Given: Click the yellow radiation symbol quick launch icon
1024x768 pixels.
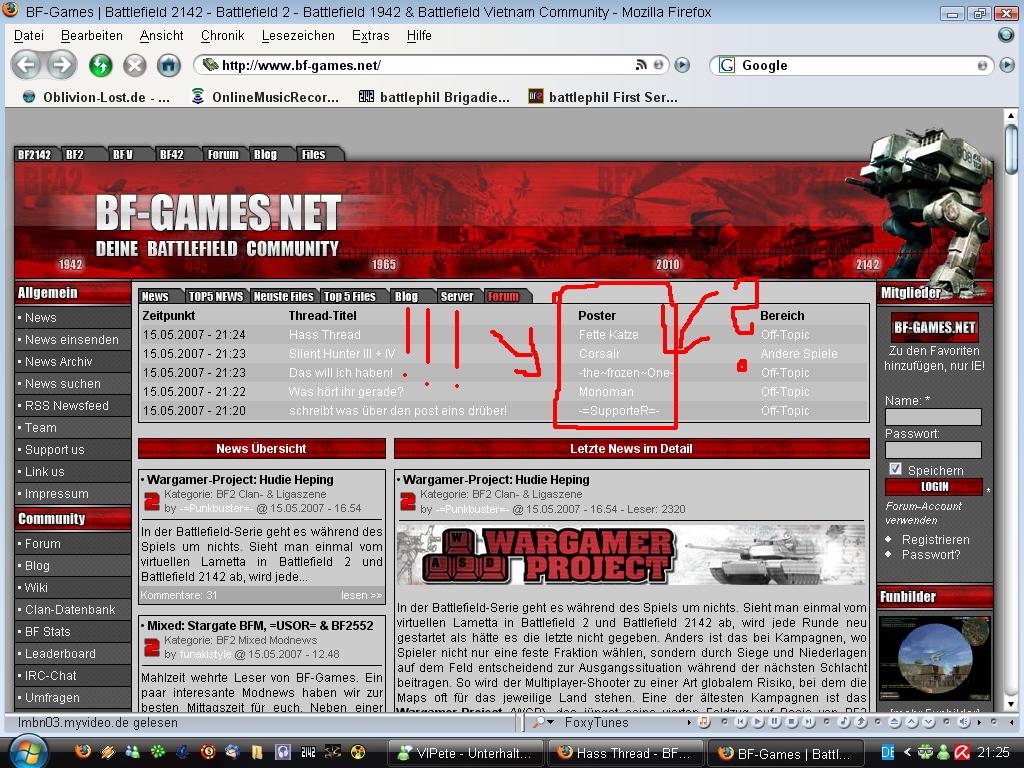Looking at the screenshot, I should (358, 752).
